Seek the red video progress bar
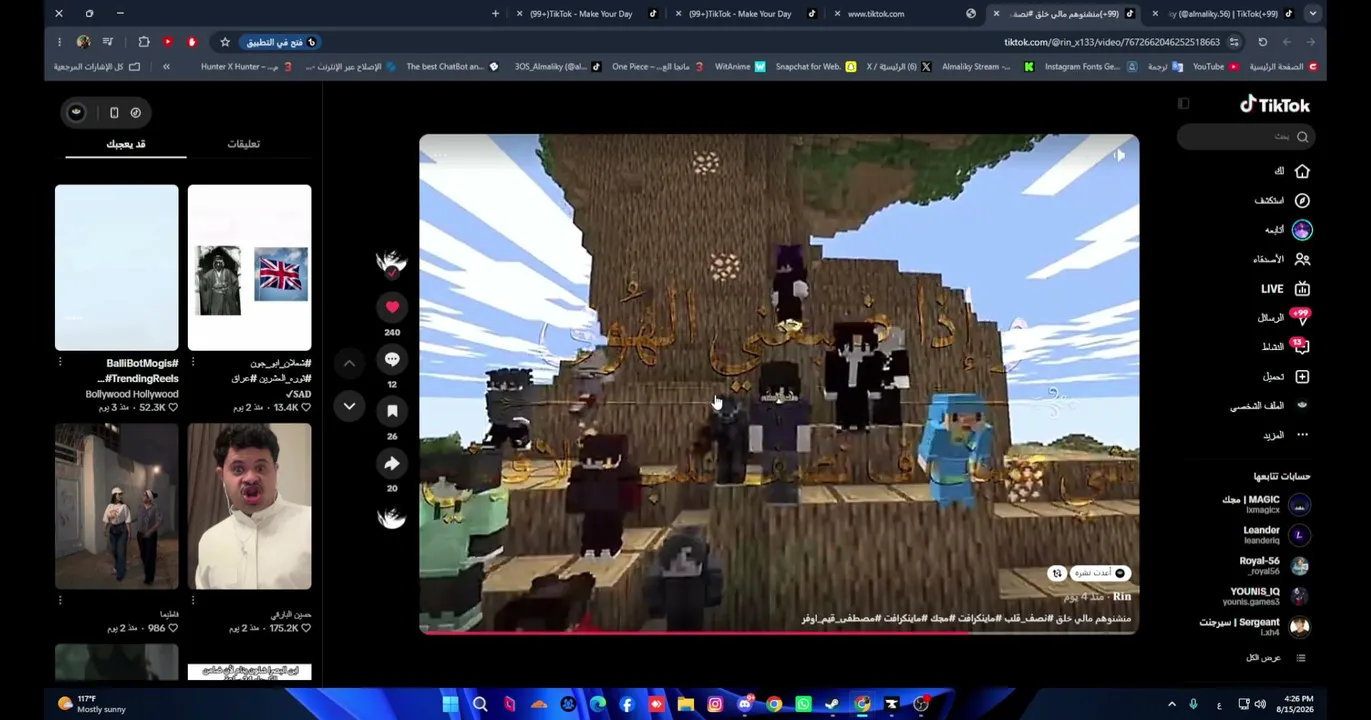Screen dimensions: 1371x720 [779, 632]
